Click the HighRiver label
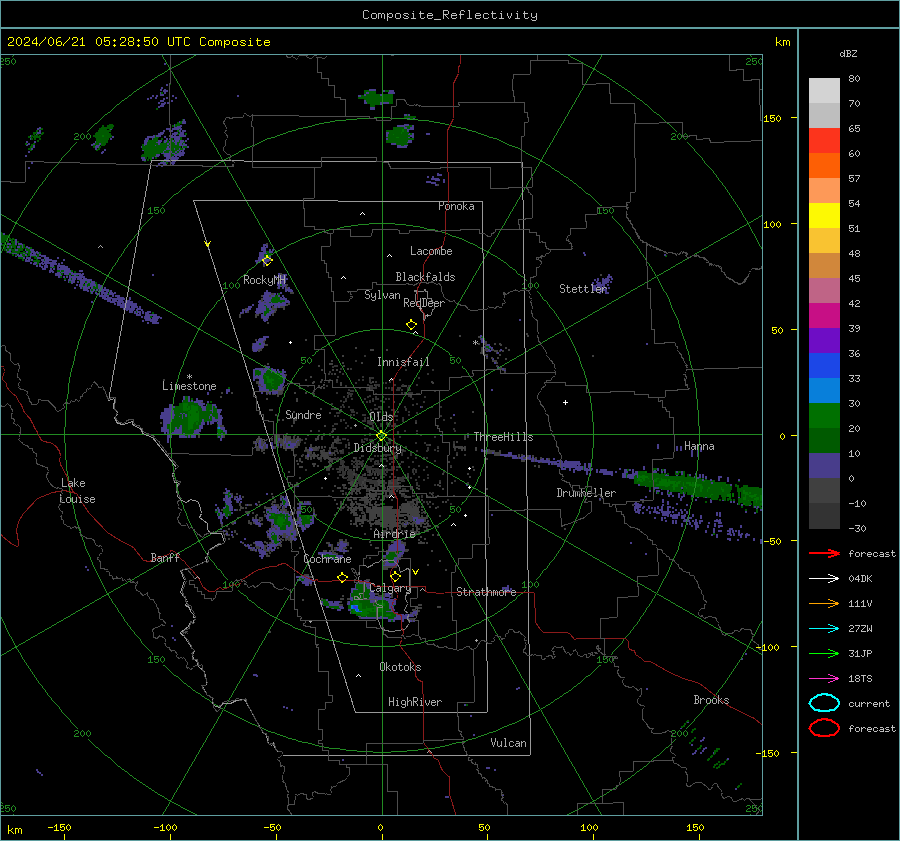 (x=415, y=702)
